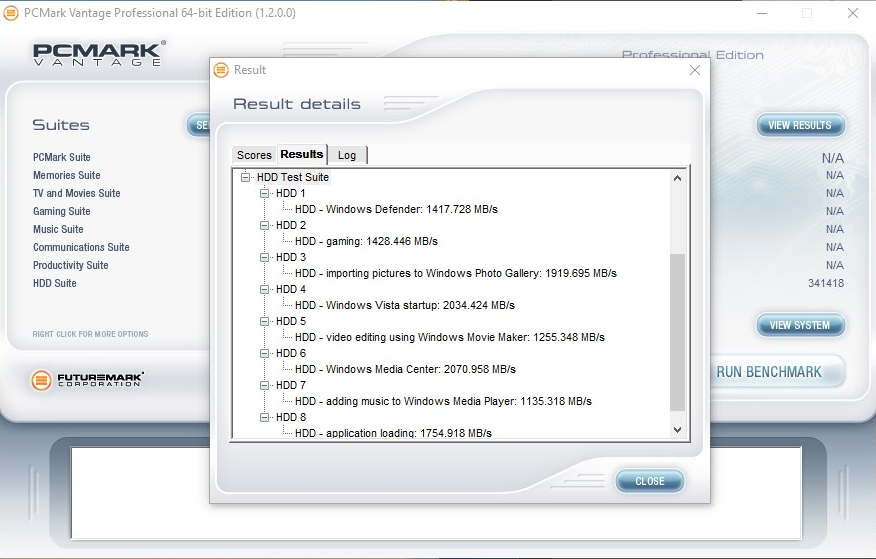876x559 pixels.
Task: Close the Result dialog with X
Action: [x=695, y=70]
